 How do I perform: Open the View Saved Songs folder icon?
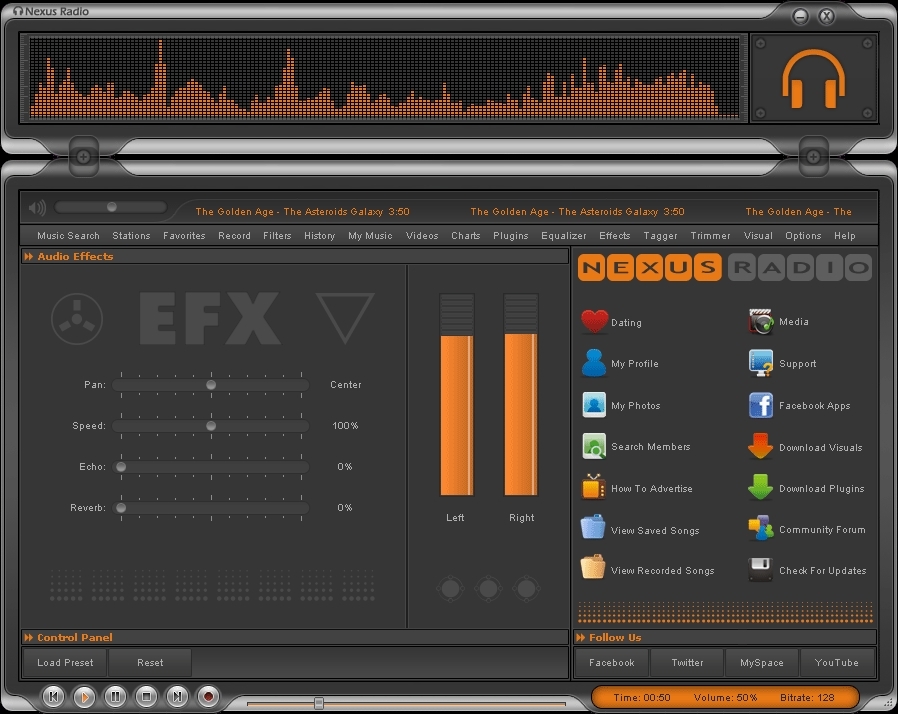click(x=593, y=527)
